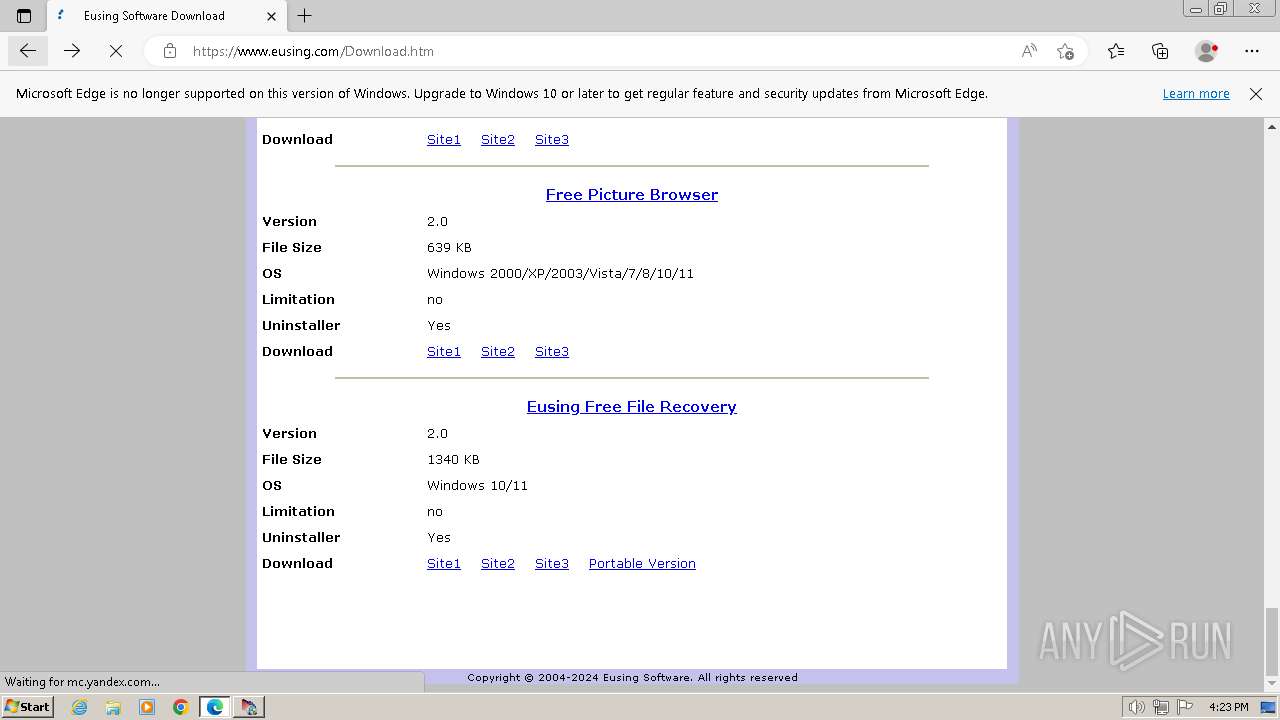Open the browser profile menu

(1207, 51)
